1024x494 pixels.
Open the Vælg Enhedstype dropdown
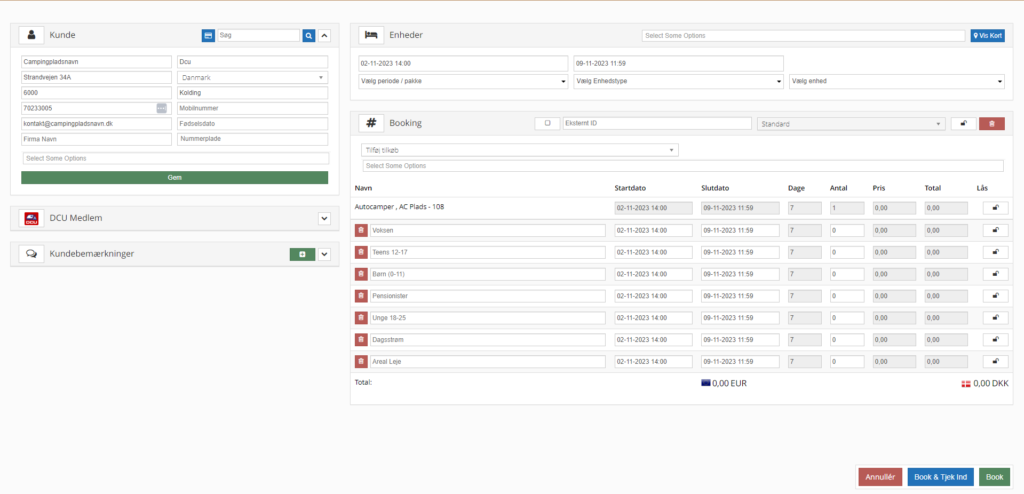click(677, 82)
